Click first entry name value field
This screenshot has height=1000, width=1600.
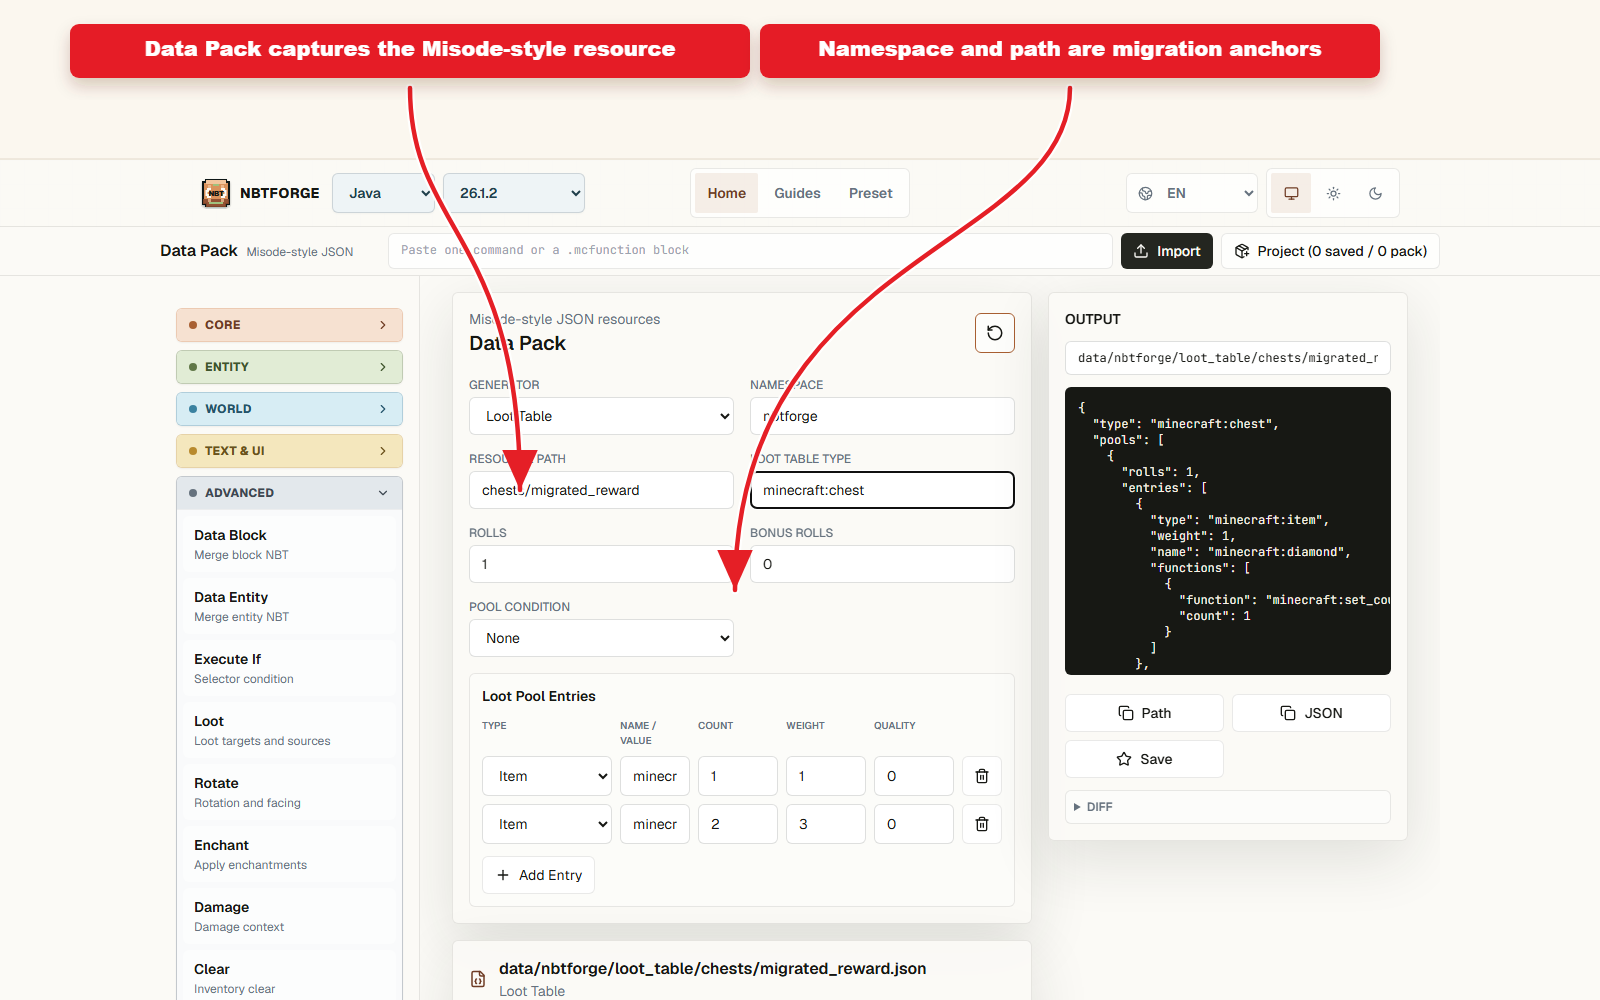click(655, 776)
